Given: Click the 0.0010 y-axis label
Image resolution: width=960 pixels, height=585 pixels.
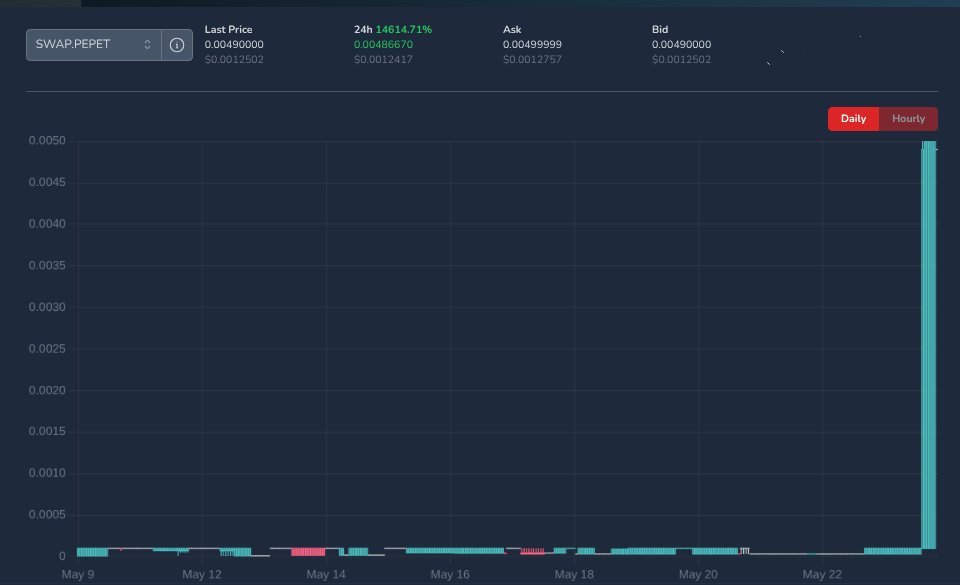Looking at the screenshot, I should [x=47, y=473].
